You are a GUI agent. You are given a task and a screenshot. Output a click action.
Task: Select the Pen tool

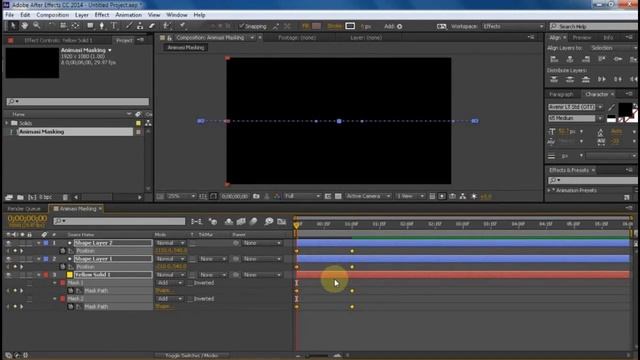tap(102, 26)
